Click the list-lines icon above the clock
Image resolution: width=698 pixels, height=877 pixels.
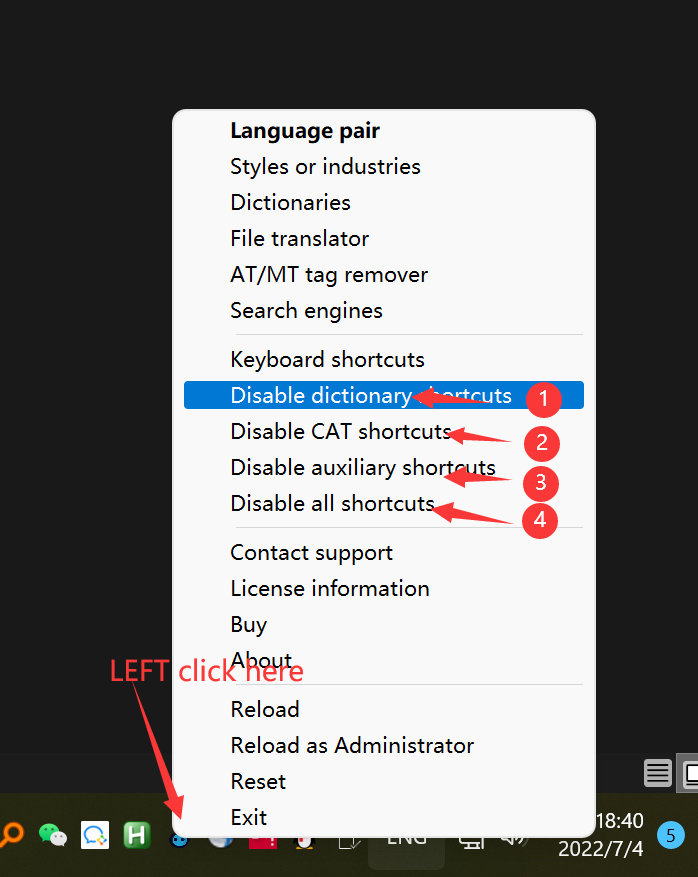coord(657,773)
